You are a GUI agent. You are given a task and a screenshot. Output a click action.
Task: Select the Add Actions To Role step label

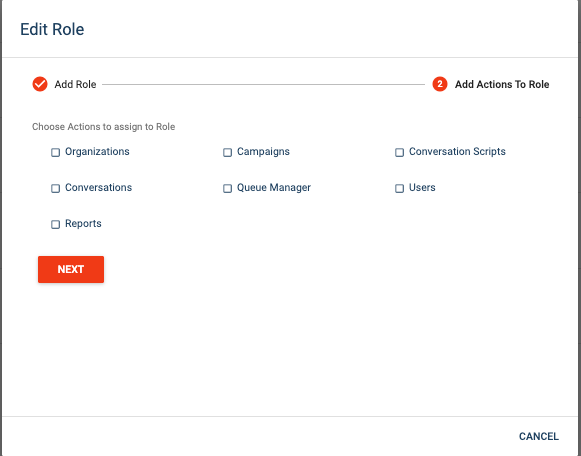(502, 84)
